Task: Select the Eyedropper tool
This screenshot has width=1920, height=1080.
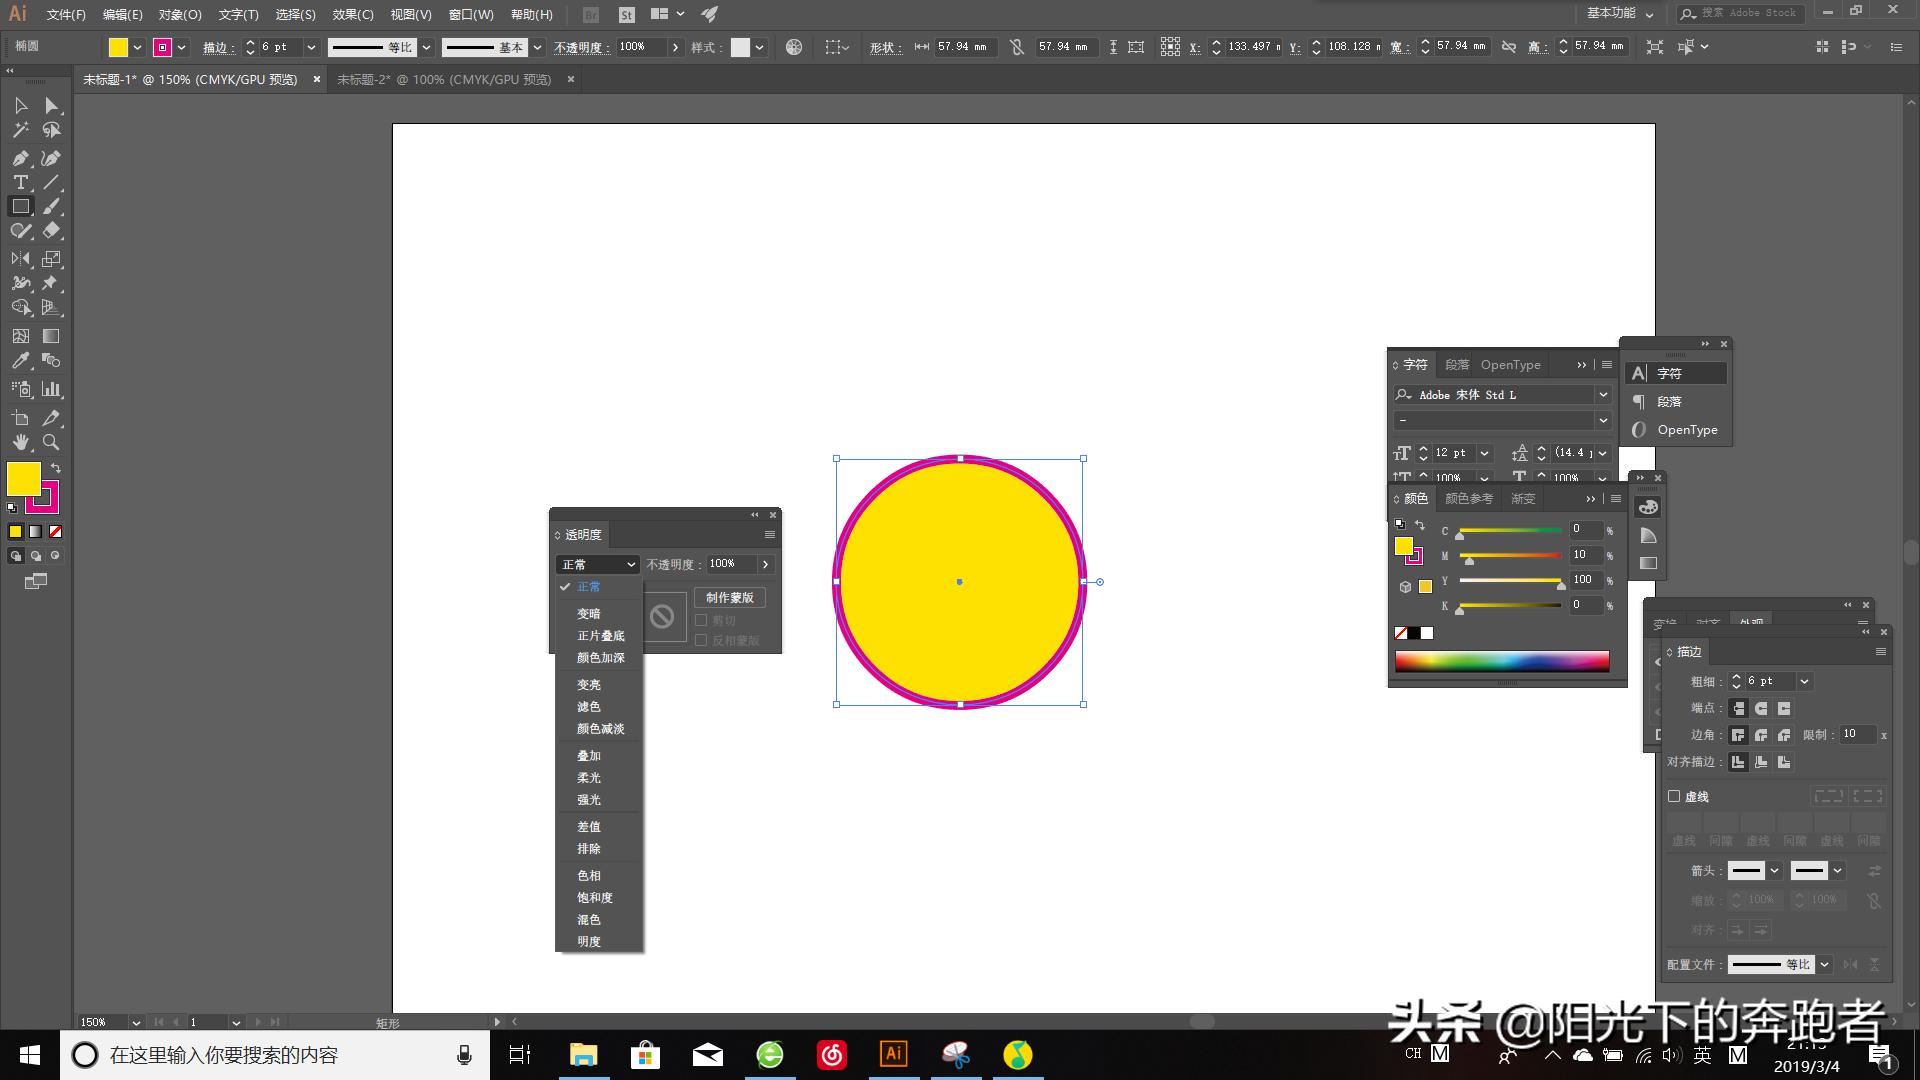Action: tap(20, 361)
